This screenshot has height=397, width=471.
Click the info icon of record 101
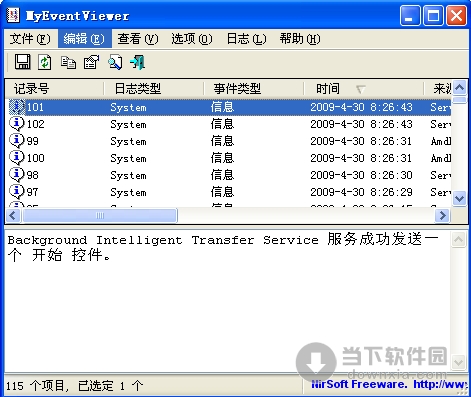click(17, 107)
